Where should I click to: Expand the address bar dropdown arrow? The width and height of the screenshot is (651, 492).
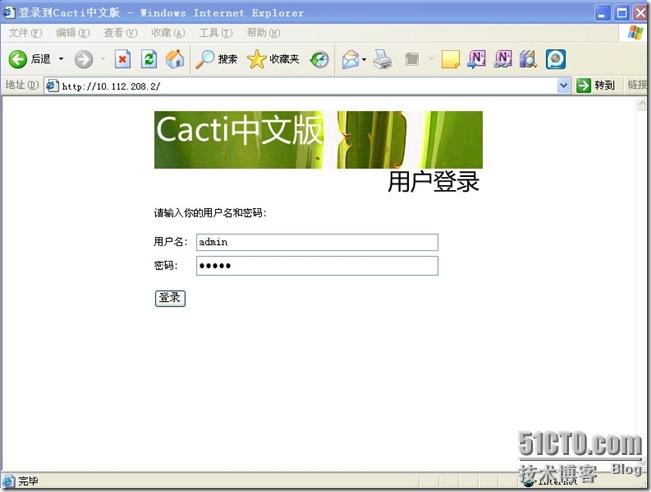click(x=563, y=86)
